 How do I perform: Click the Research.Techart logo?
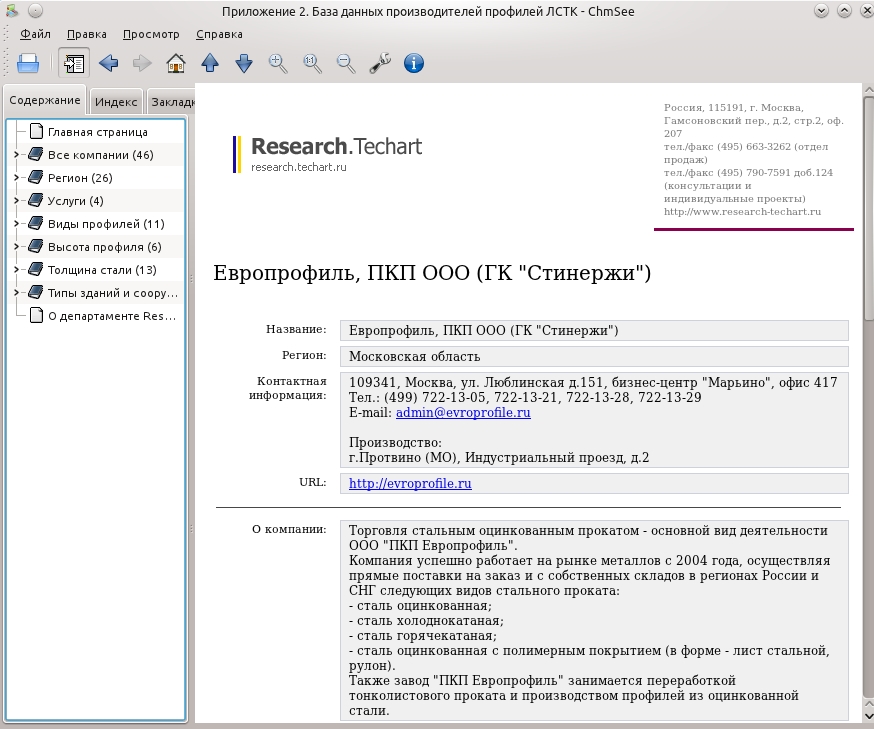(x=328, y=153)
